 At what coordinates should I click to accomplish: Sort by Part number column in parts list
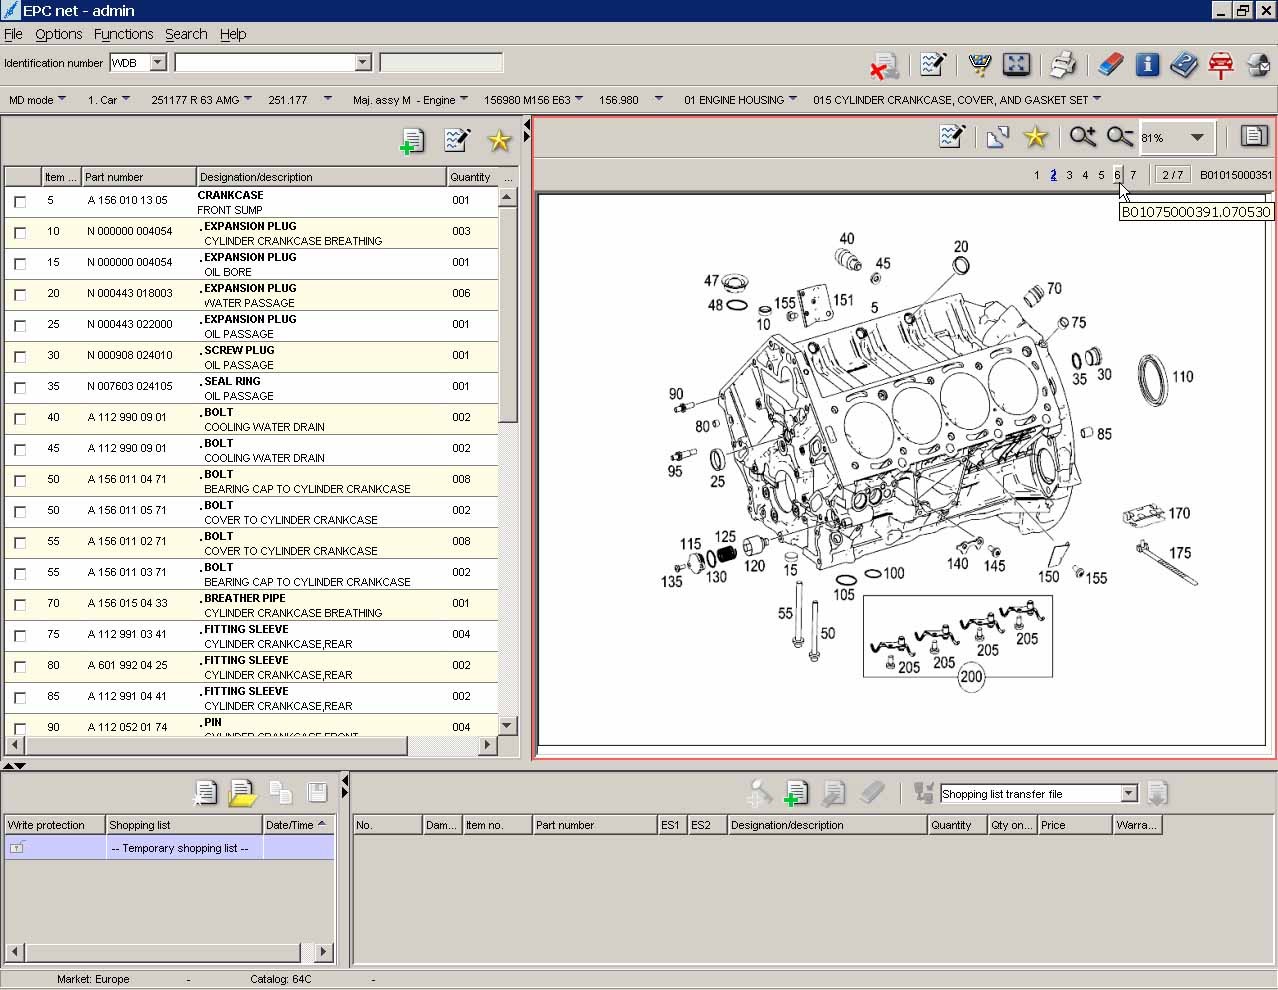point(139,177)
